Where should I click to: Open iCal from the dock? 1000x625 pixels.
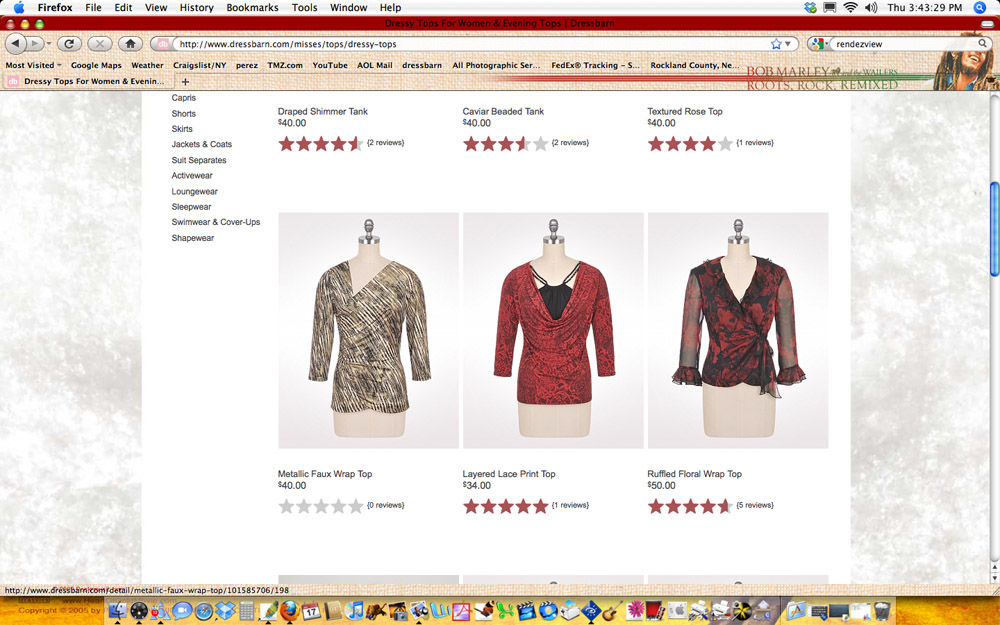point(311,610)
